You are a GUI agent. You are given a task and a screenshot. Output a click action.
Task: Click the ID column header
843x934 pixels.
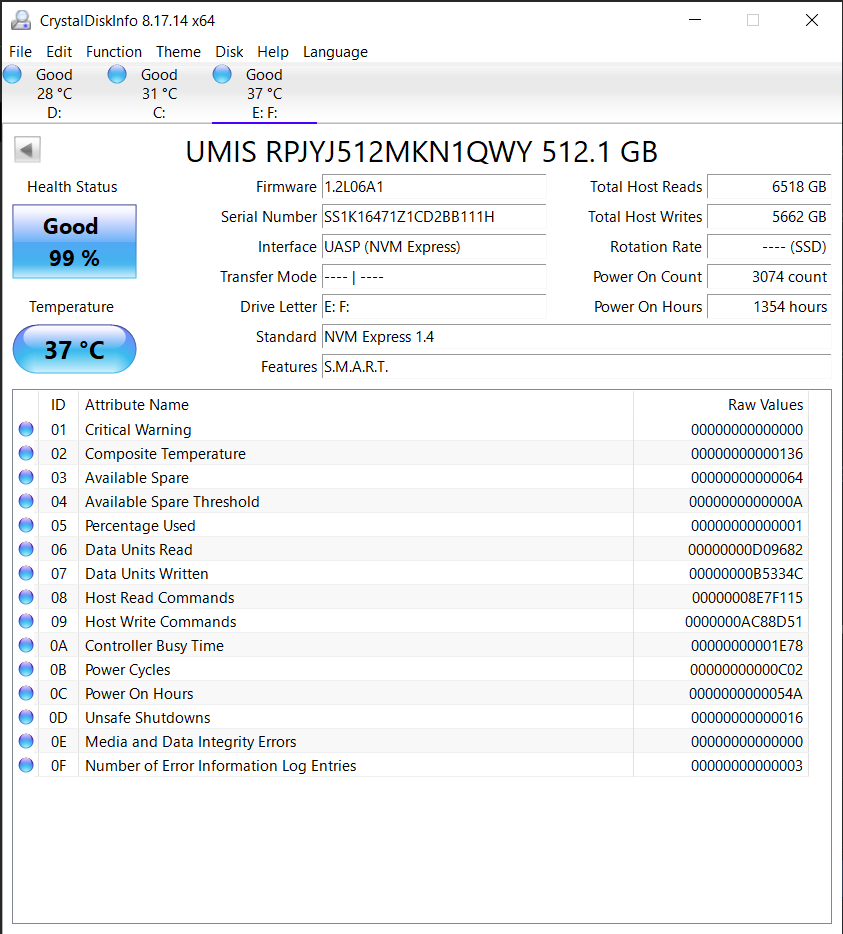tap(58, 405)
